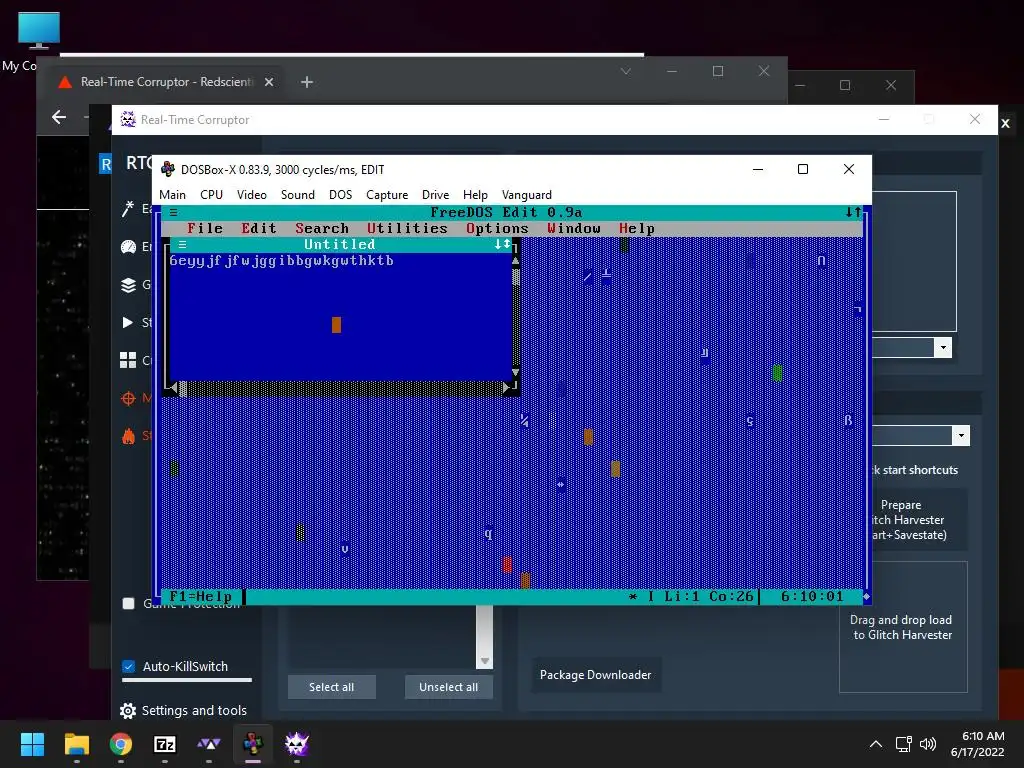The width and height of the screenshot is (1024, 768).
Task: Click the gauge sidebar icon in RTC
Action: (128, 246)
